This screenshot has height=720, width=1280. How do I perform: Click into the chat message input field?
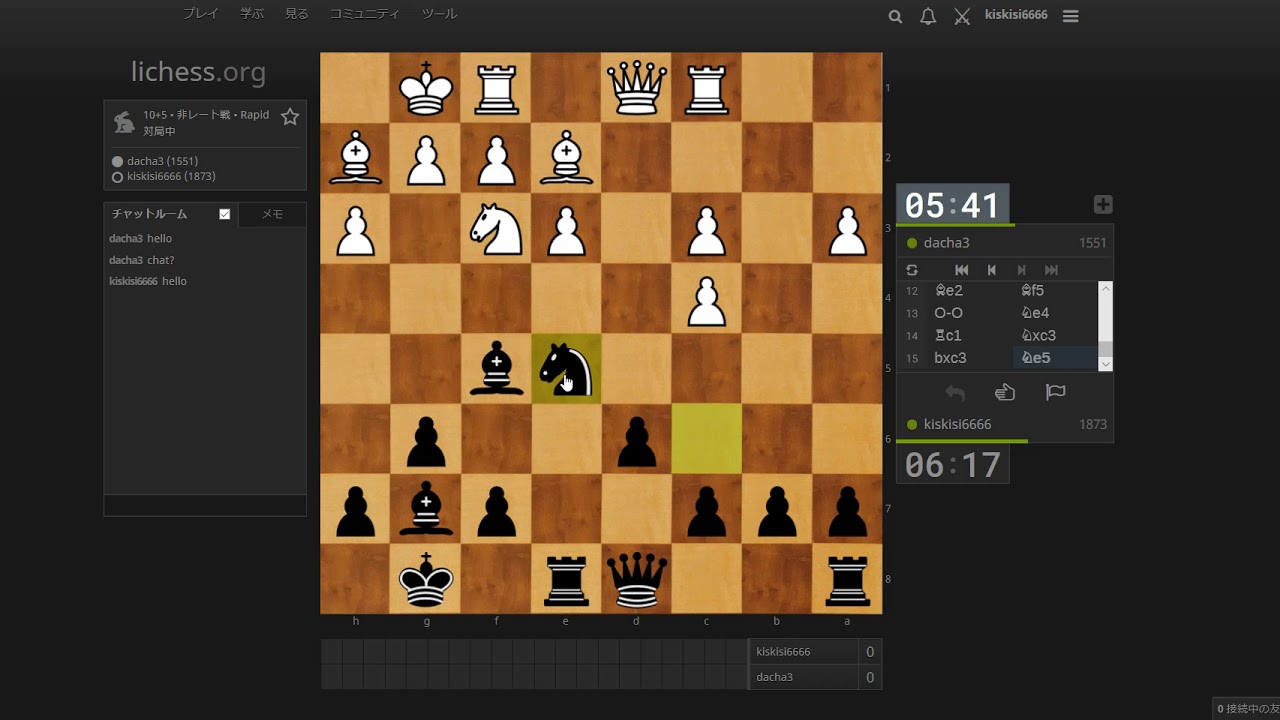click(x=205, y=505)
